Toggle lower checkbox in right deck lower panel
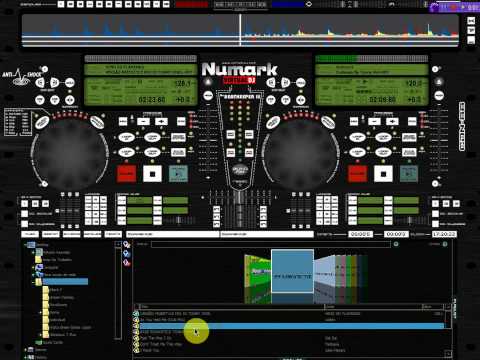 point(435,224)
